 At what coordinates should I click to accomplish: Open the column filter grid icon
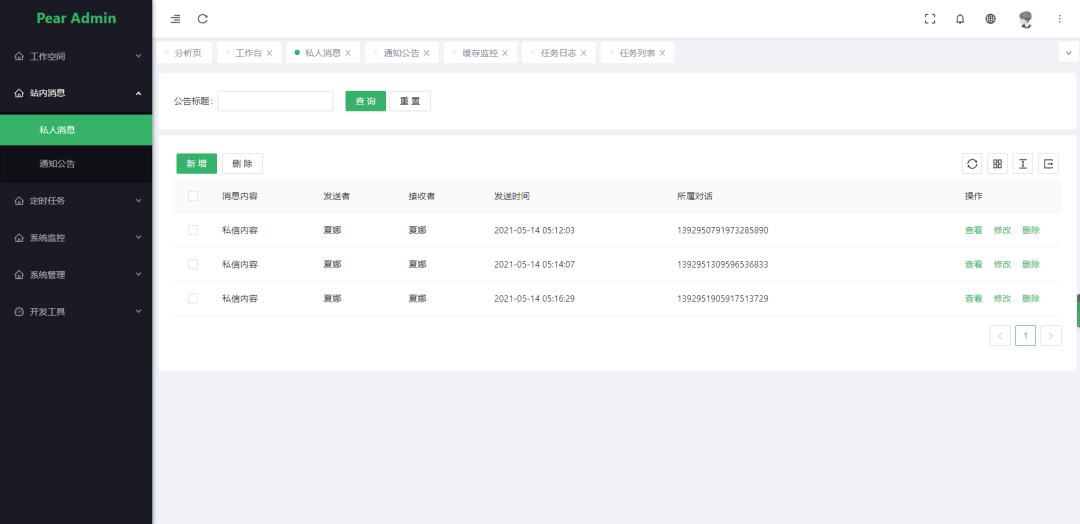997,164
